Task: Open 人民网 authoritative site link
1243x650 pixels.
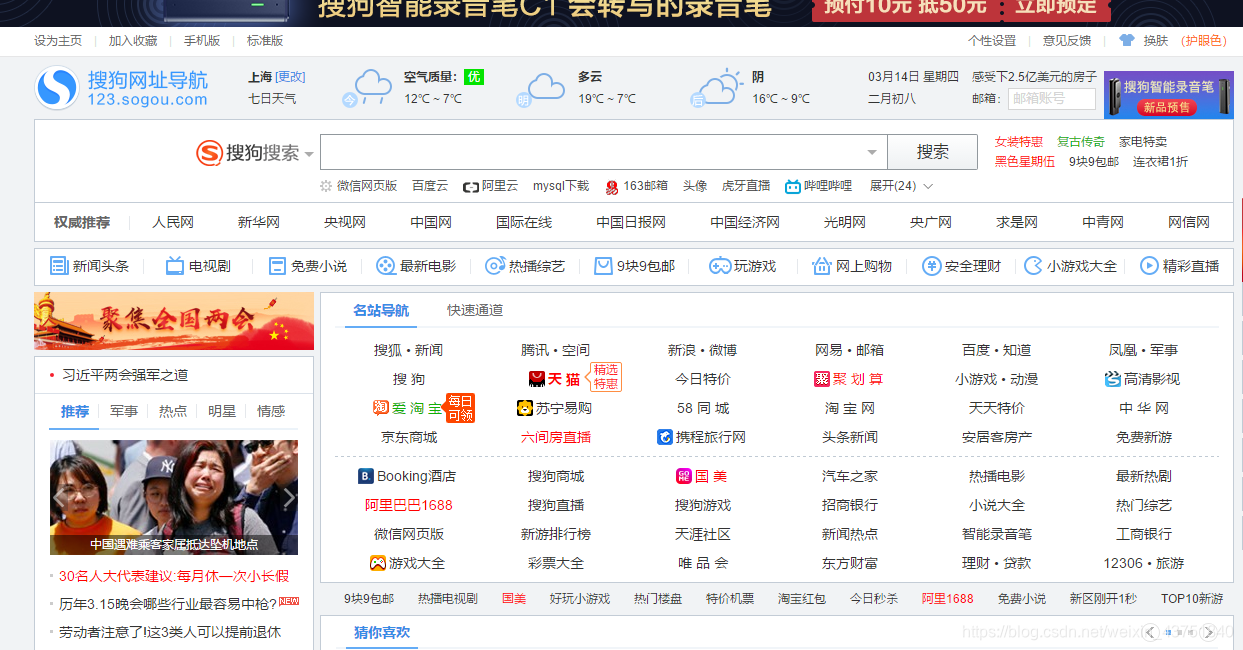Action: 173,222
